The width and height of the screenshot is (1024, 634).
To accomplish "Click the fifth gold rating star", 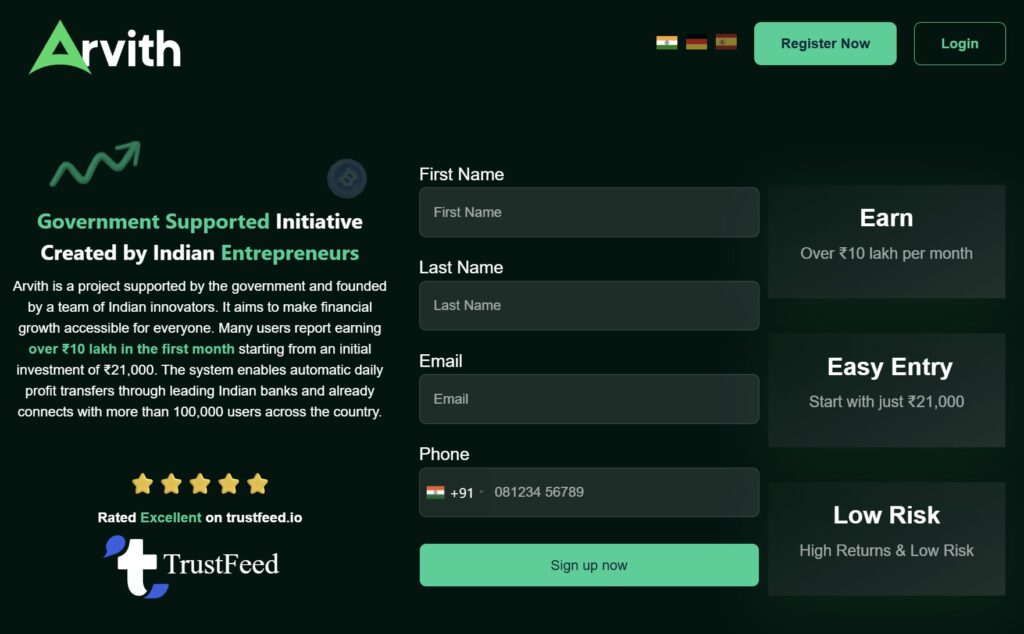I will tap(257, 483).
